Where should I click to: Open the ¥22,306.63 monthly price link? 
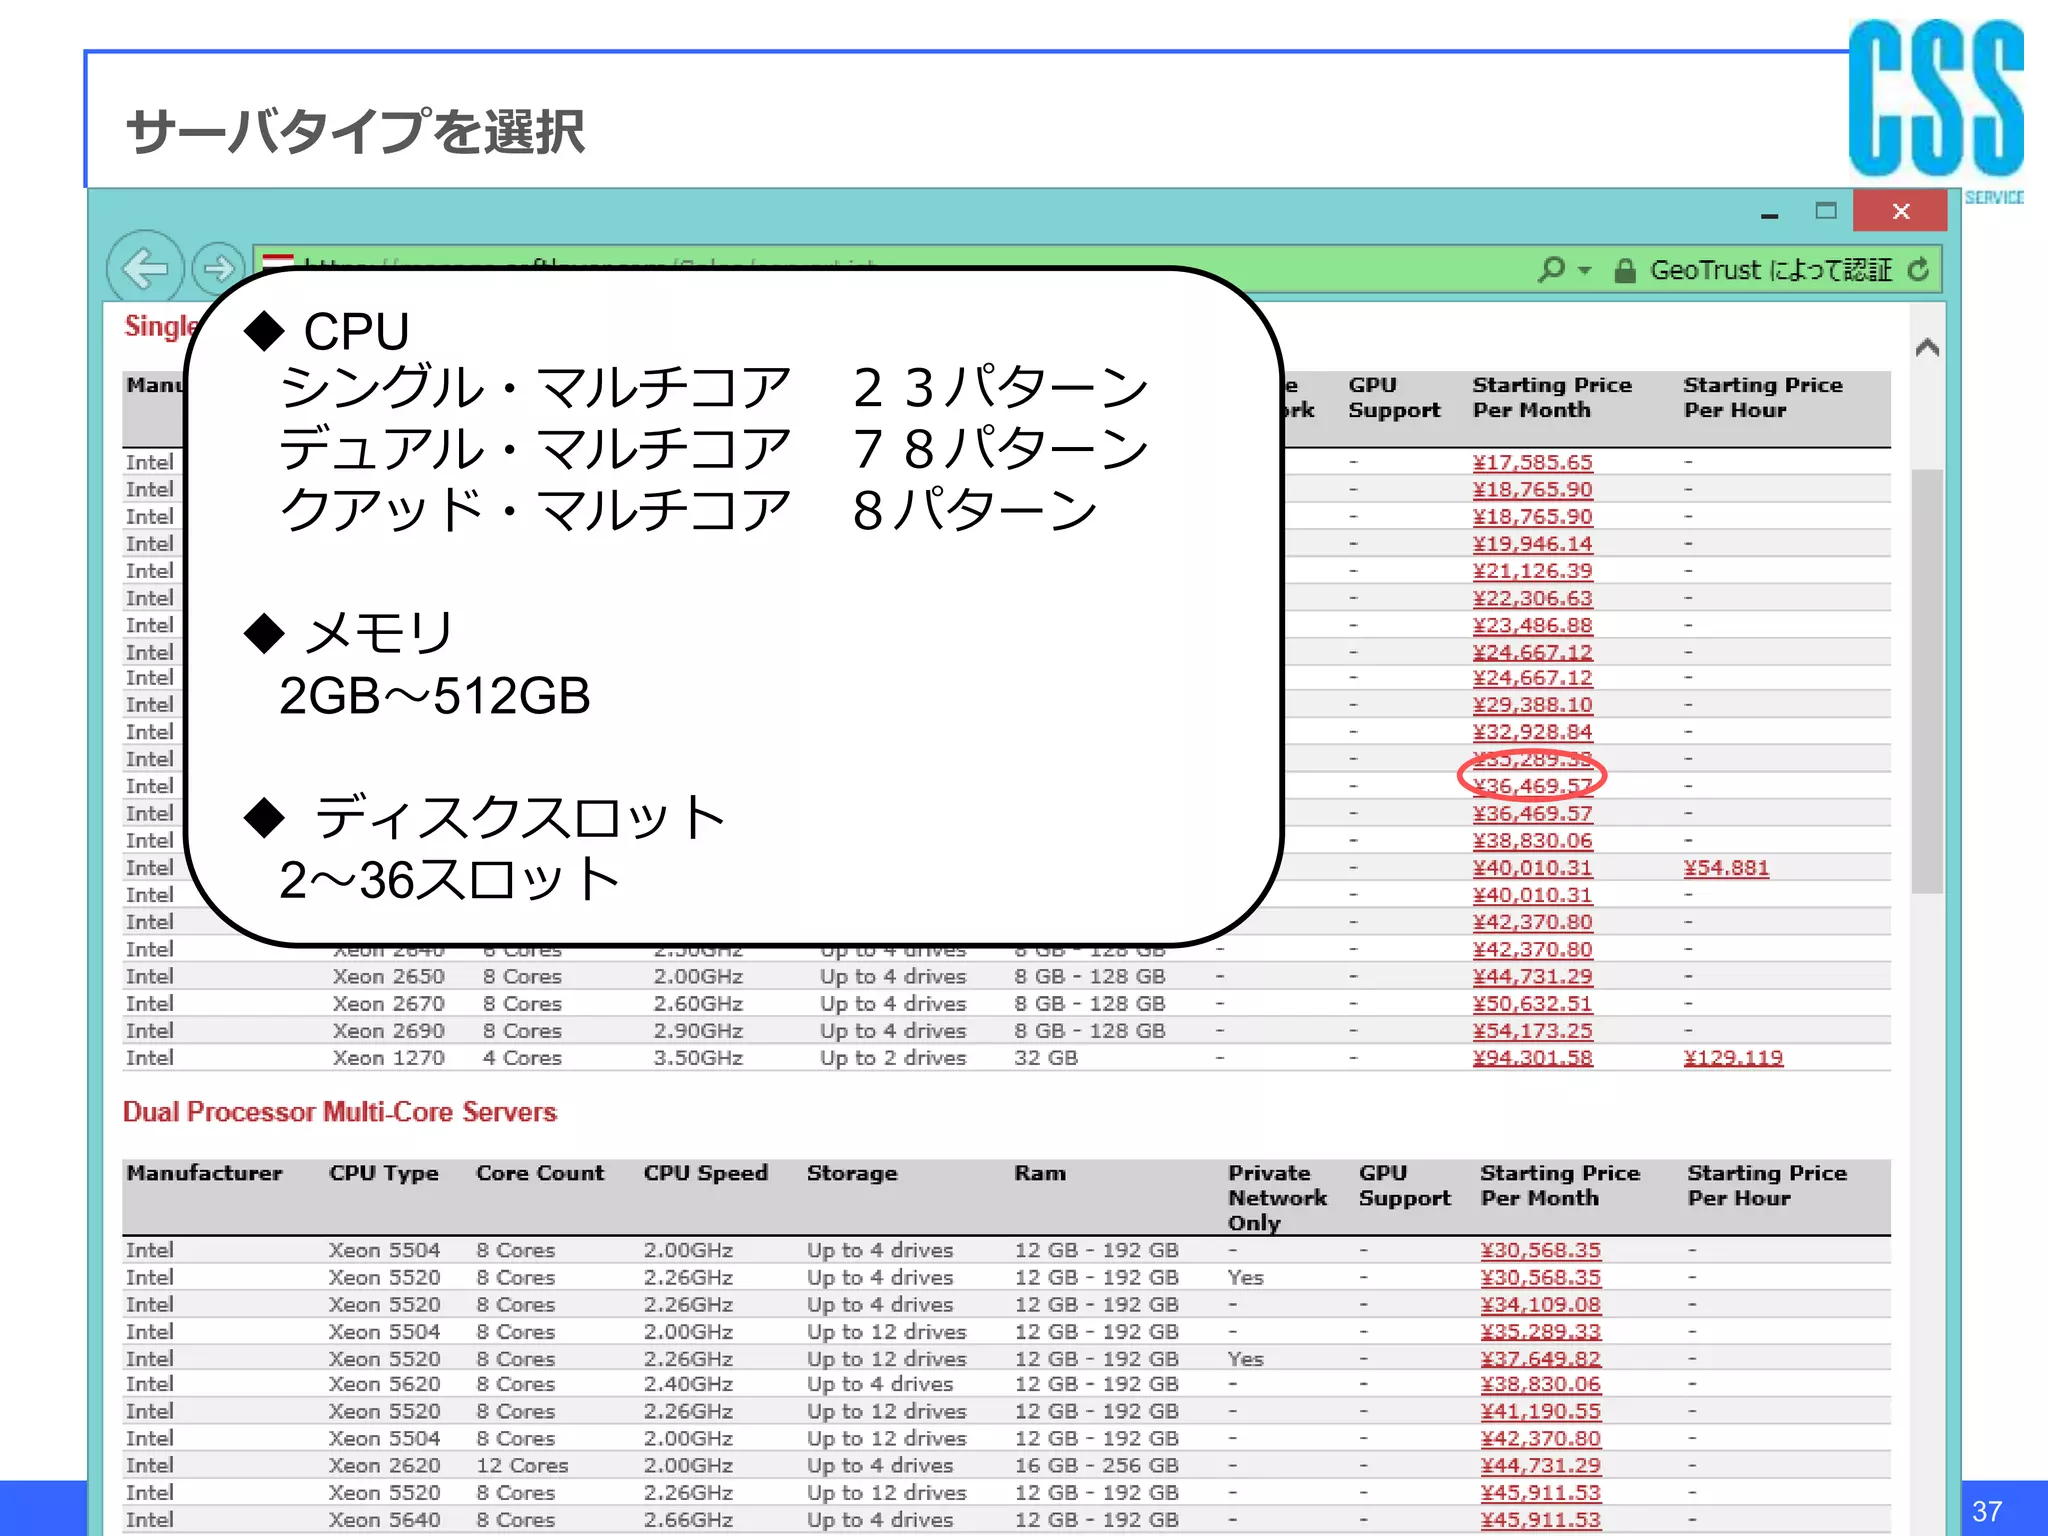click(x=1532, y=597)
